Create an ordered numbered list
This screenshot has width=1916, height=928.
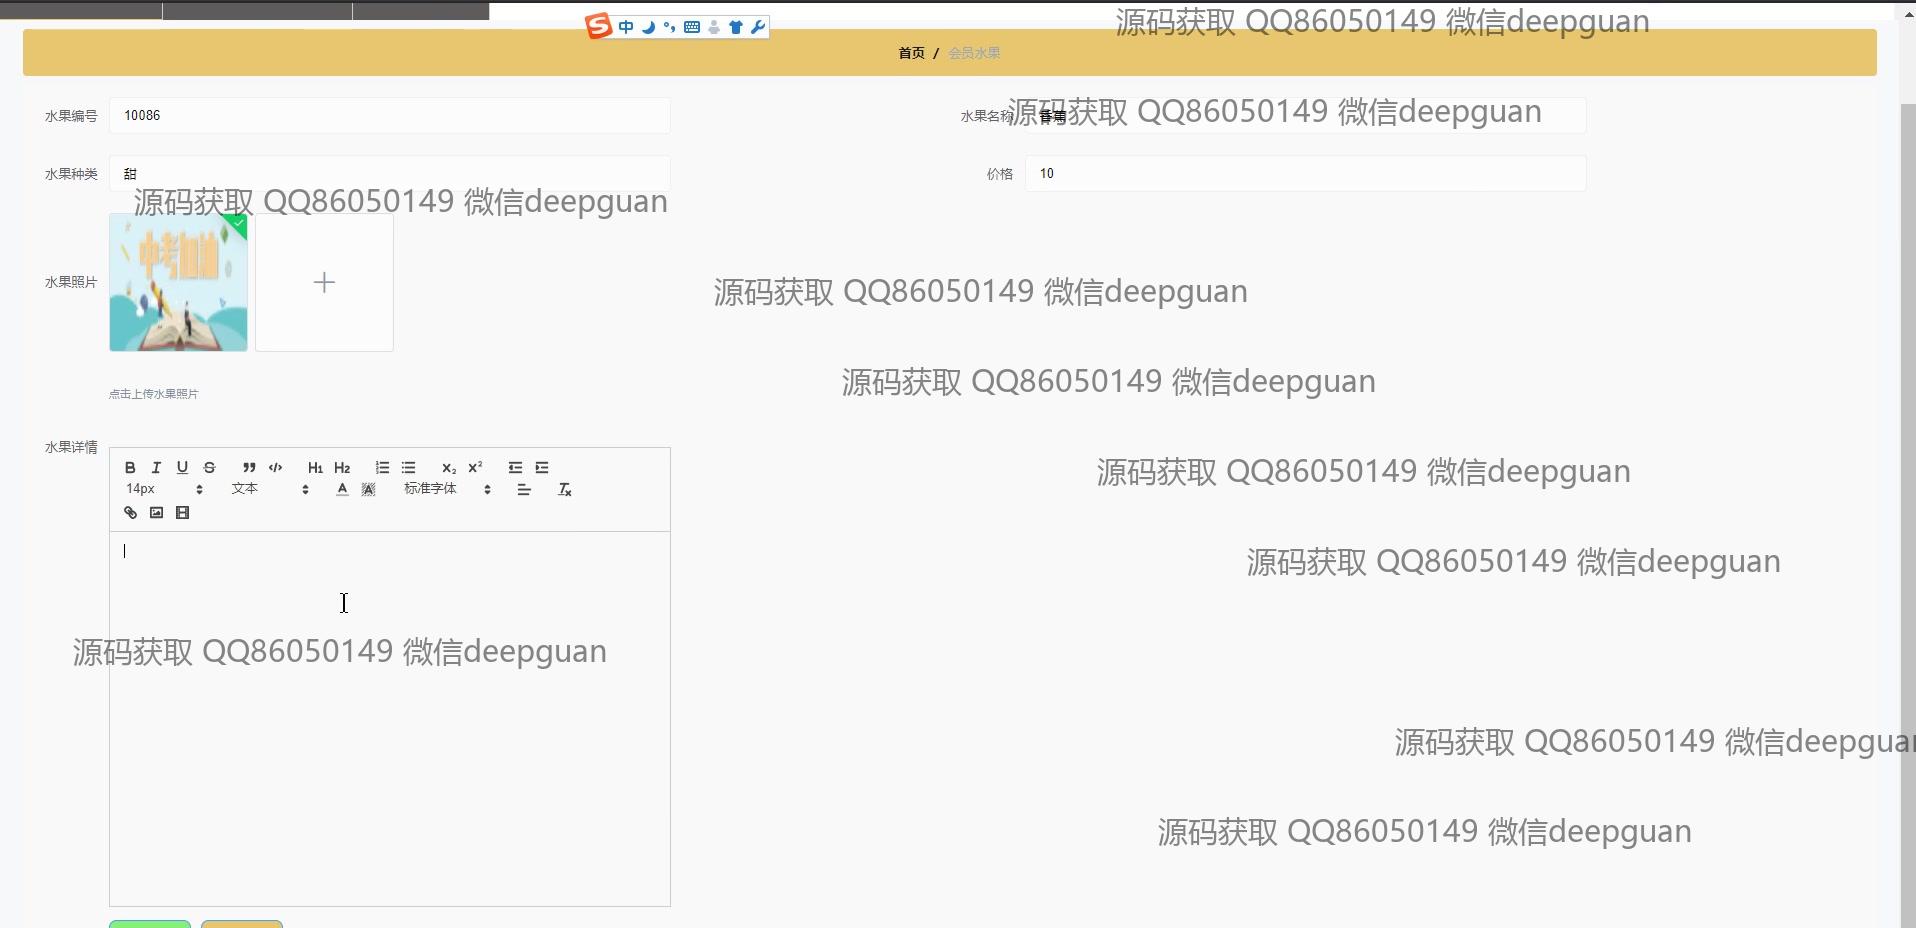point(382,468)
